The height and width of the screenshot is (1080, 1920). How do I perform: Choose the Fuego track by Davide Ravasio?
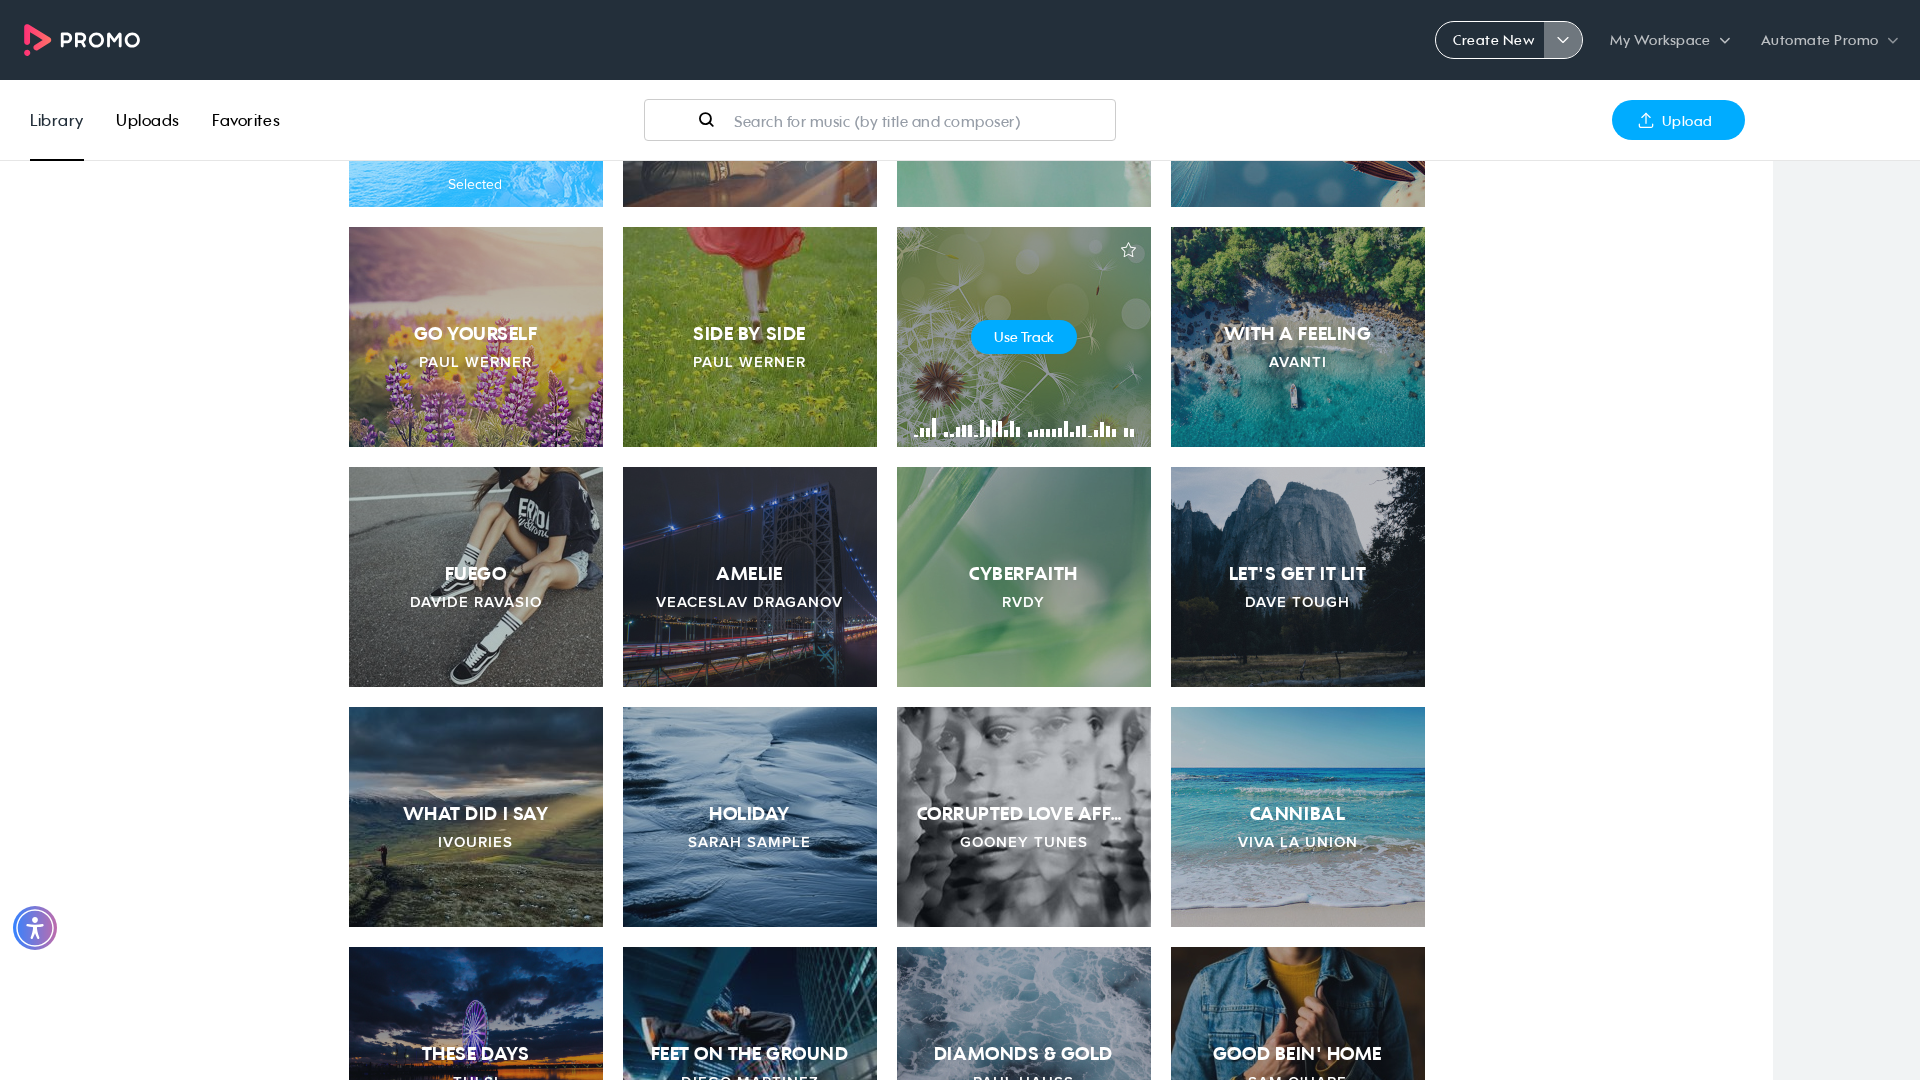click(476, 577)
